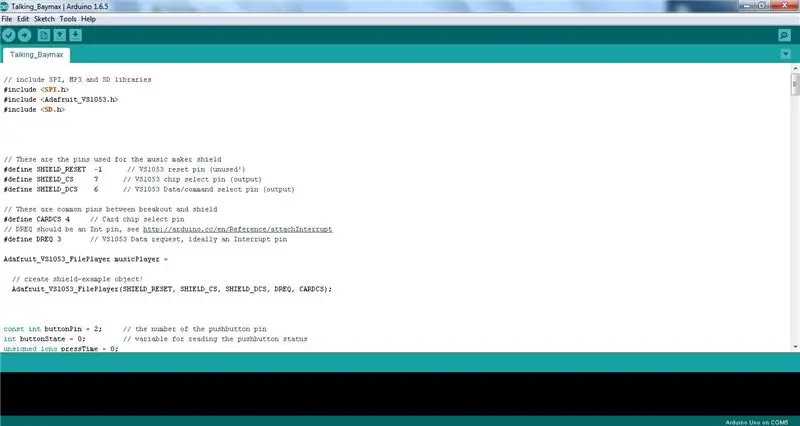Follow the arduino.cc attachInterrupt link
This screenshot has width=800, height=426.
point(237,229)
